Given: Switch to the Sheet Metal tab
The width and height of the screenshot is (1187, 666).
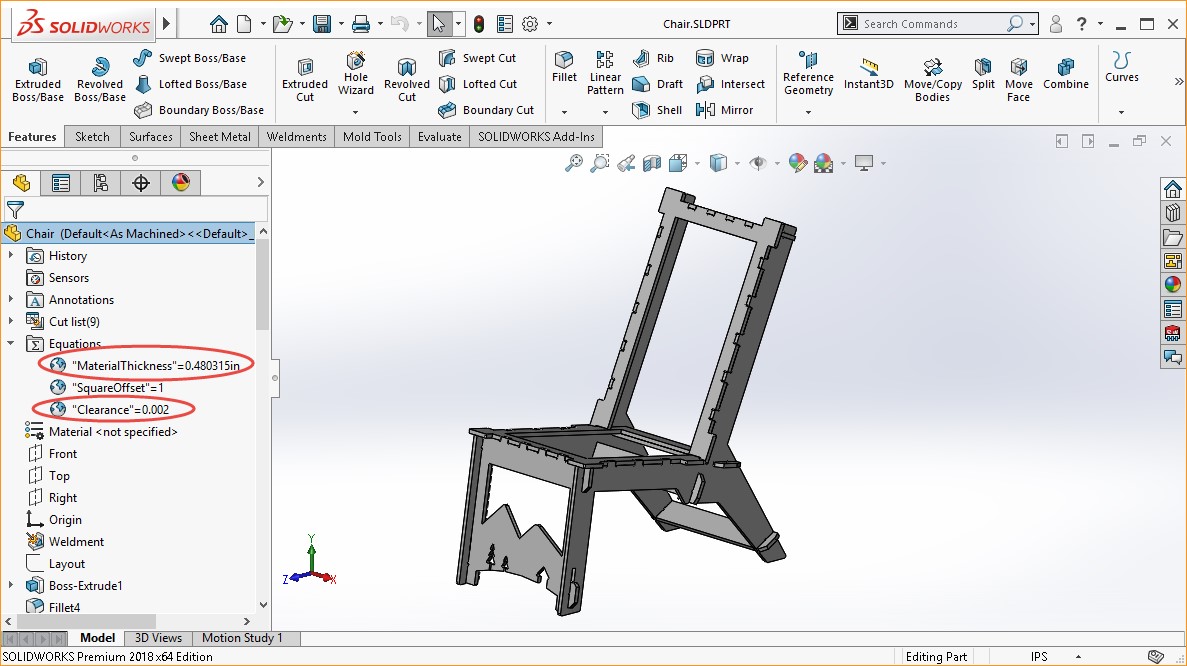Looking at the screenshot, I should tap(220, 137).
